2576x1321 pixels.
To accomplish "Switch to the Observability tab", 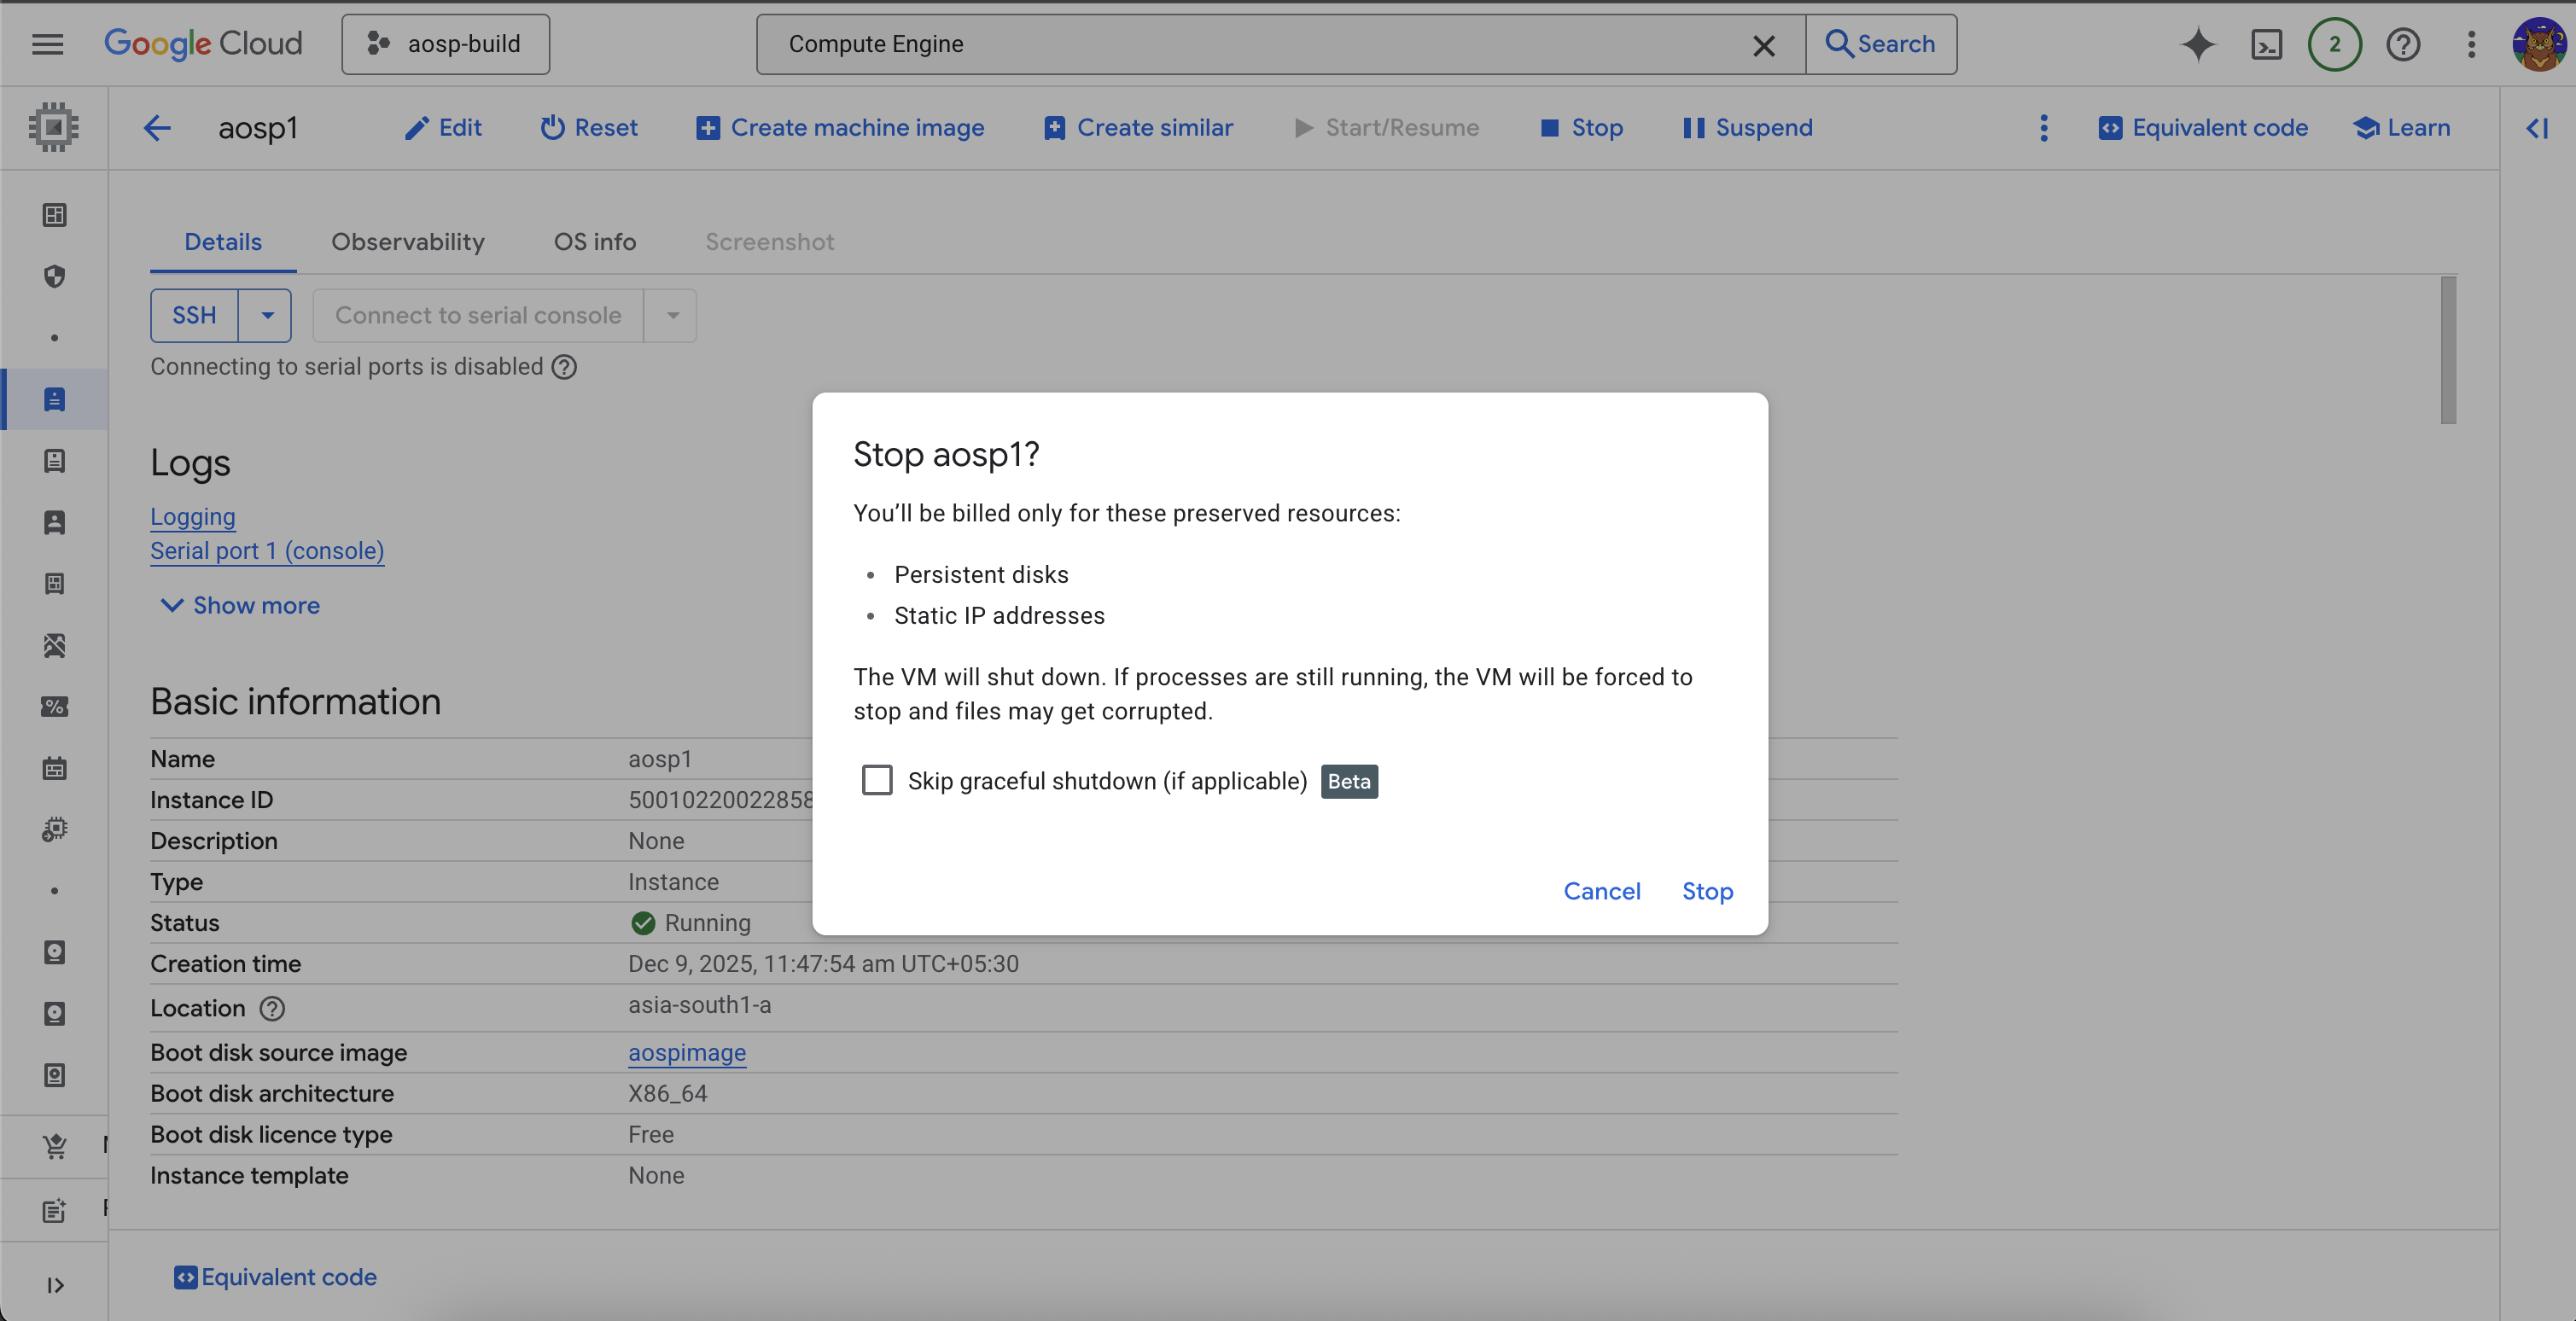I will (x=408, y=242).
